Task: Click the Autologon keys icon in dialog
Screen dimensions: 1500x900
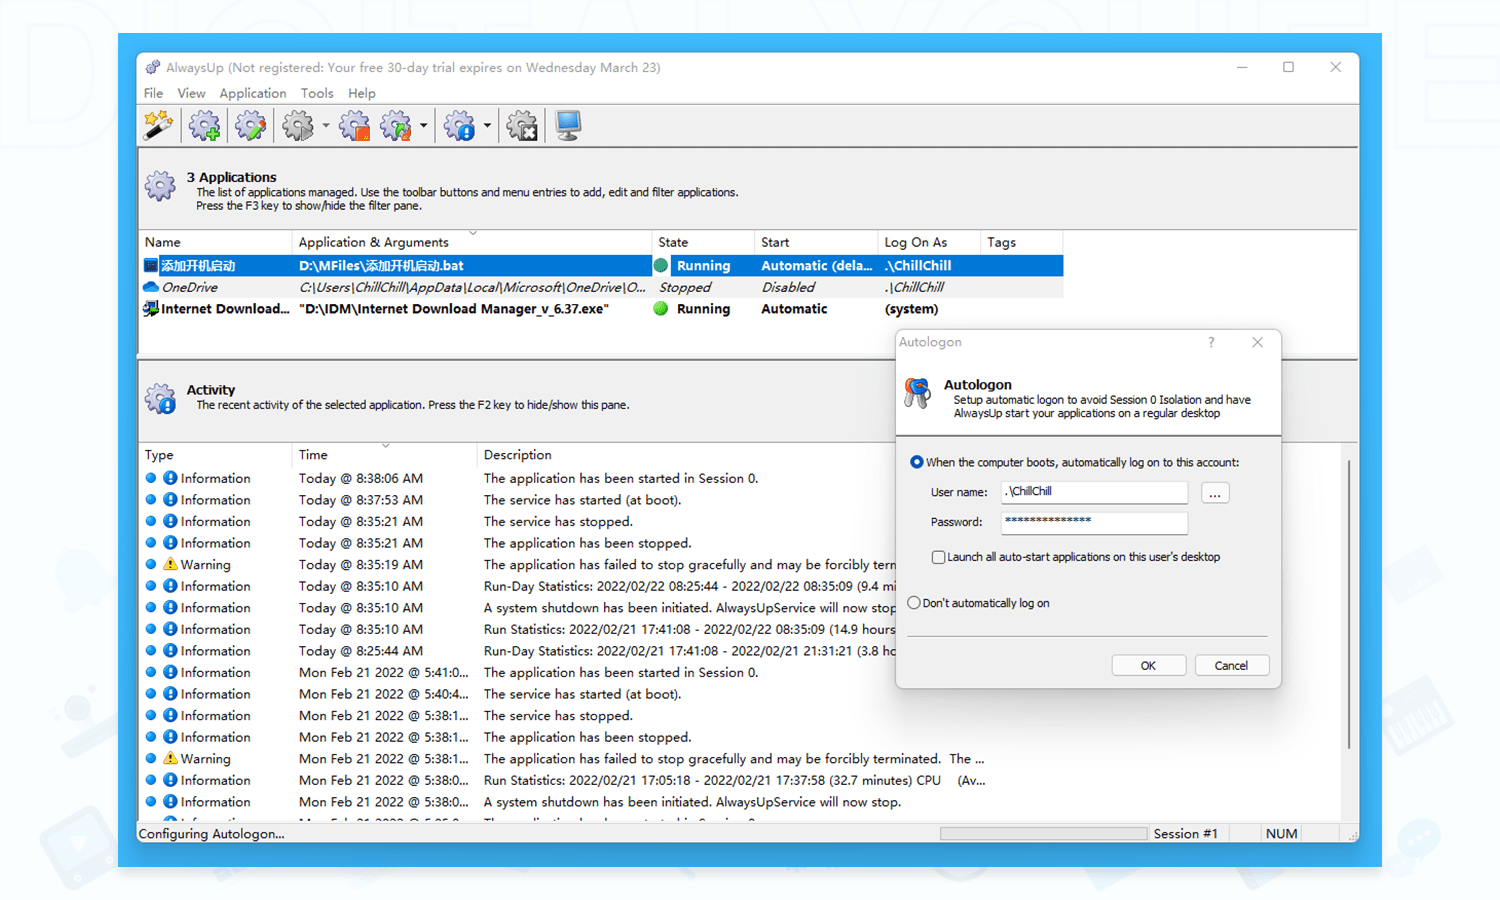Action: pyautogui.click(x=917, y=393)
